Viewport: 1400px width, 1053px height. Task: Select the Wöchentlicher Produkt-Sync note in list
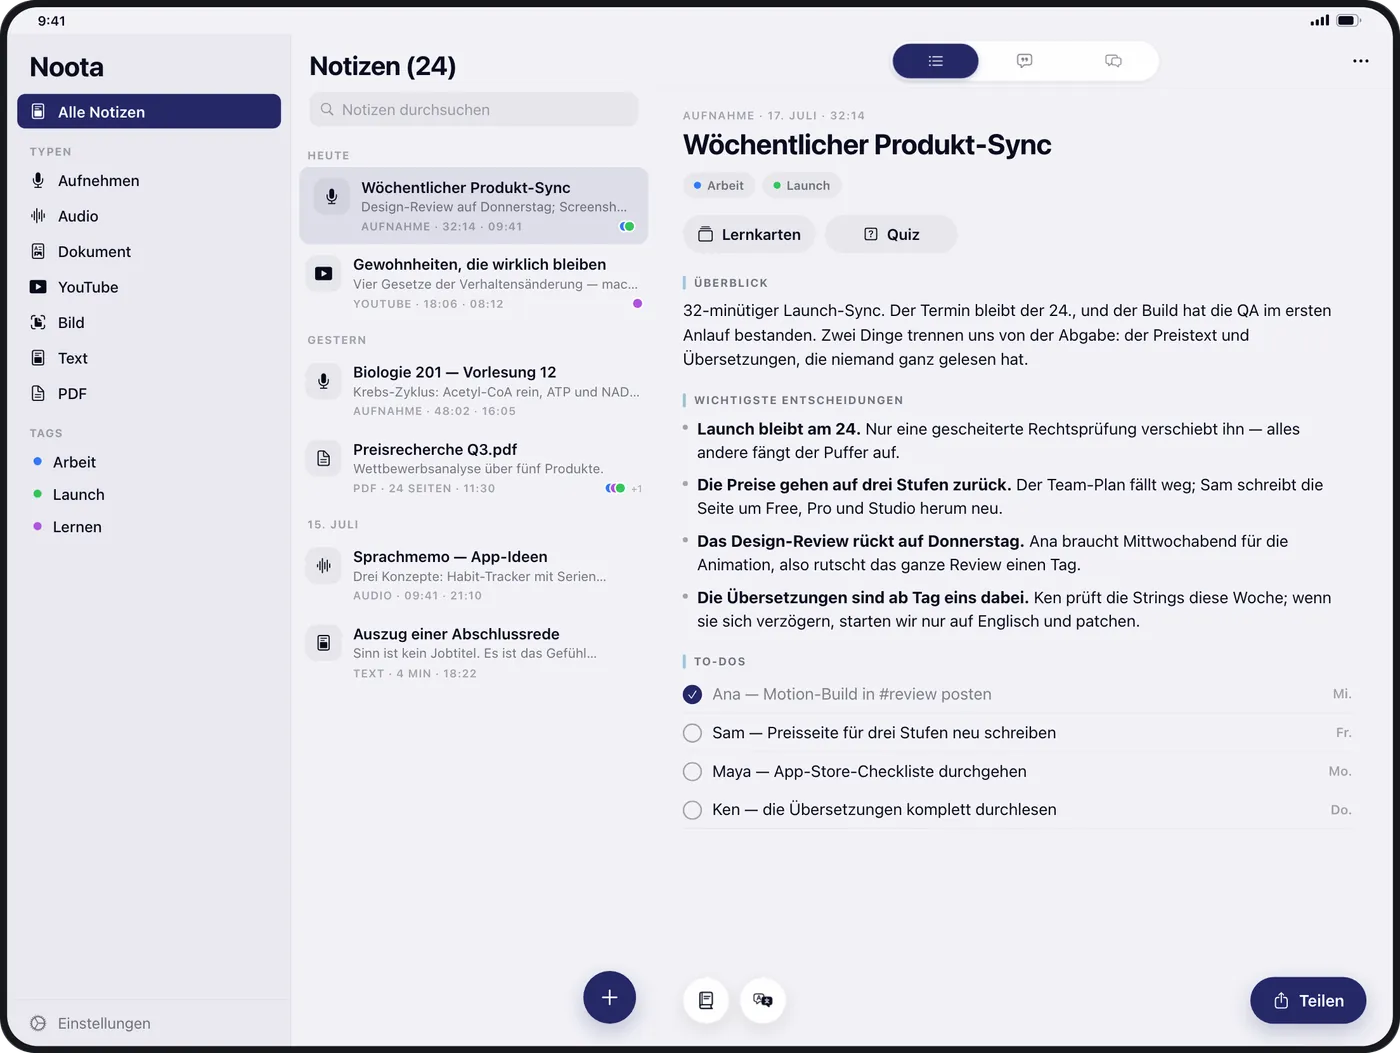[x=474, y=206]
